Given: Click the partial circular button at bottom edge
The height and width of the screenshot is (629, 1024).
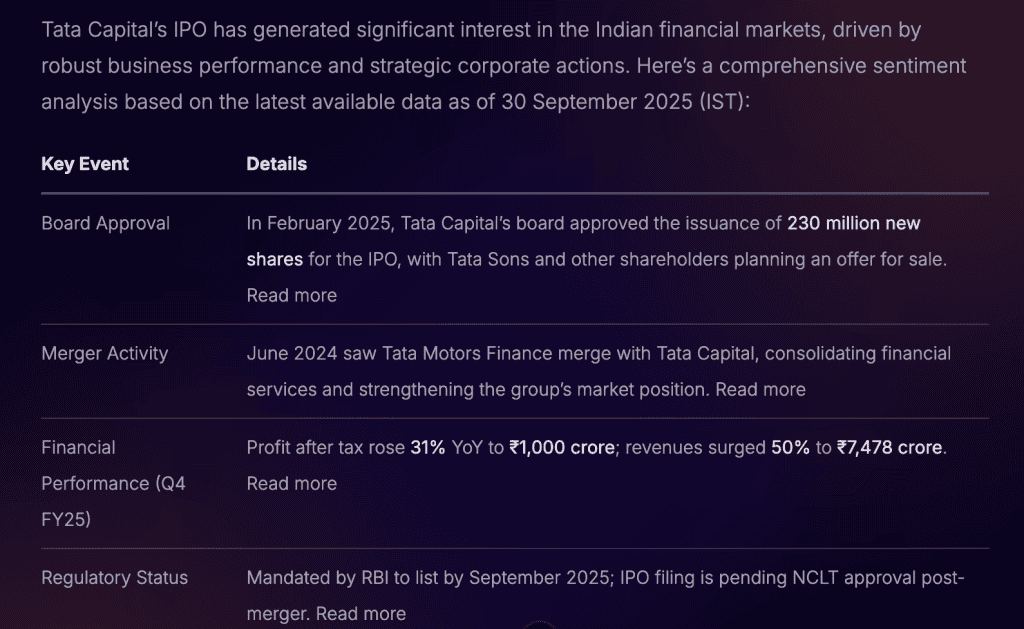Looking at the screenshot, I should (539, 625).
